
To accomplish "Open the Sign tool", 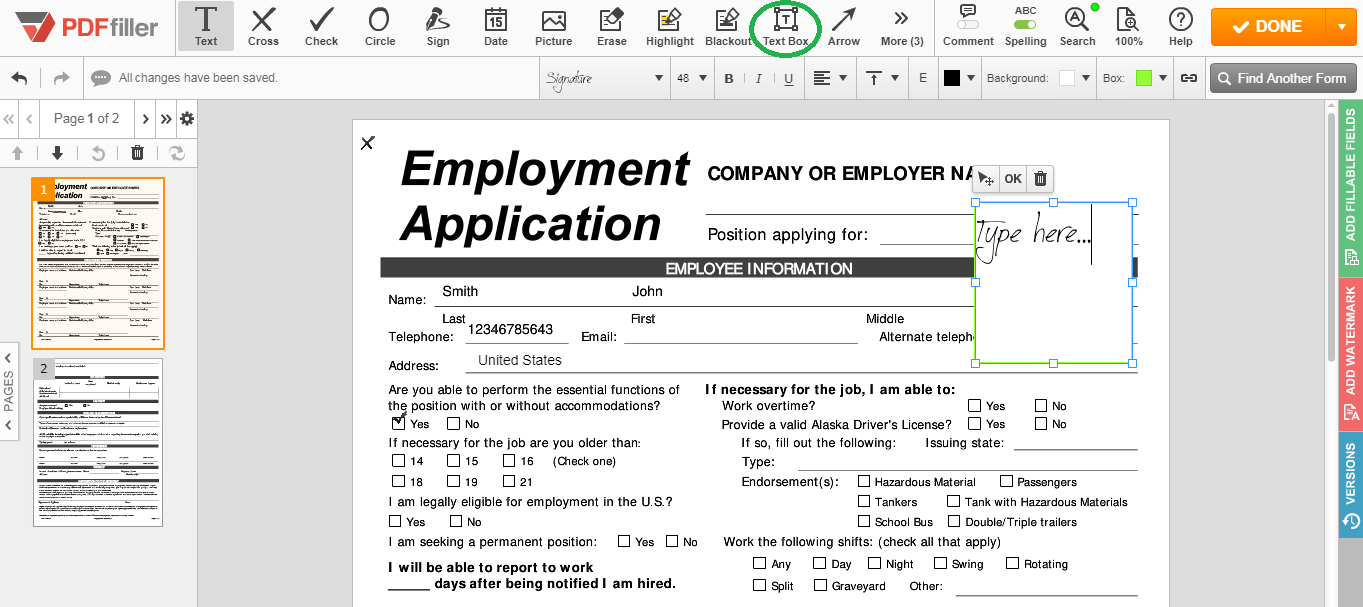I will point(437,27).
